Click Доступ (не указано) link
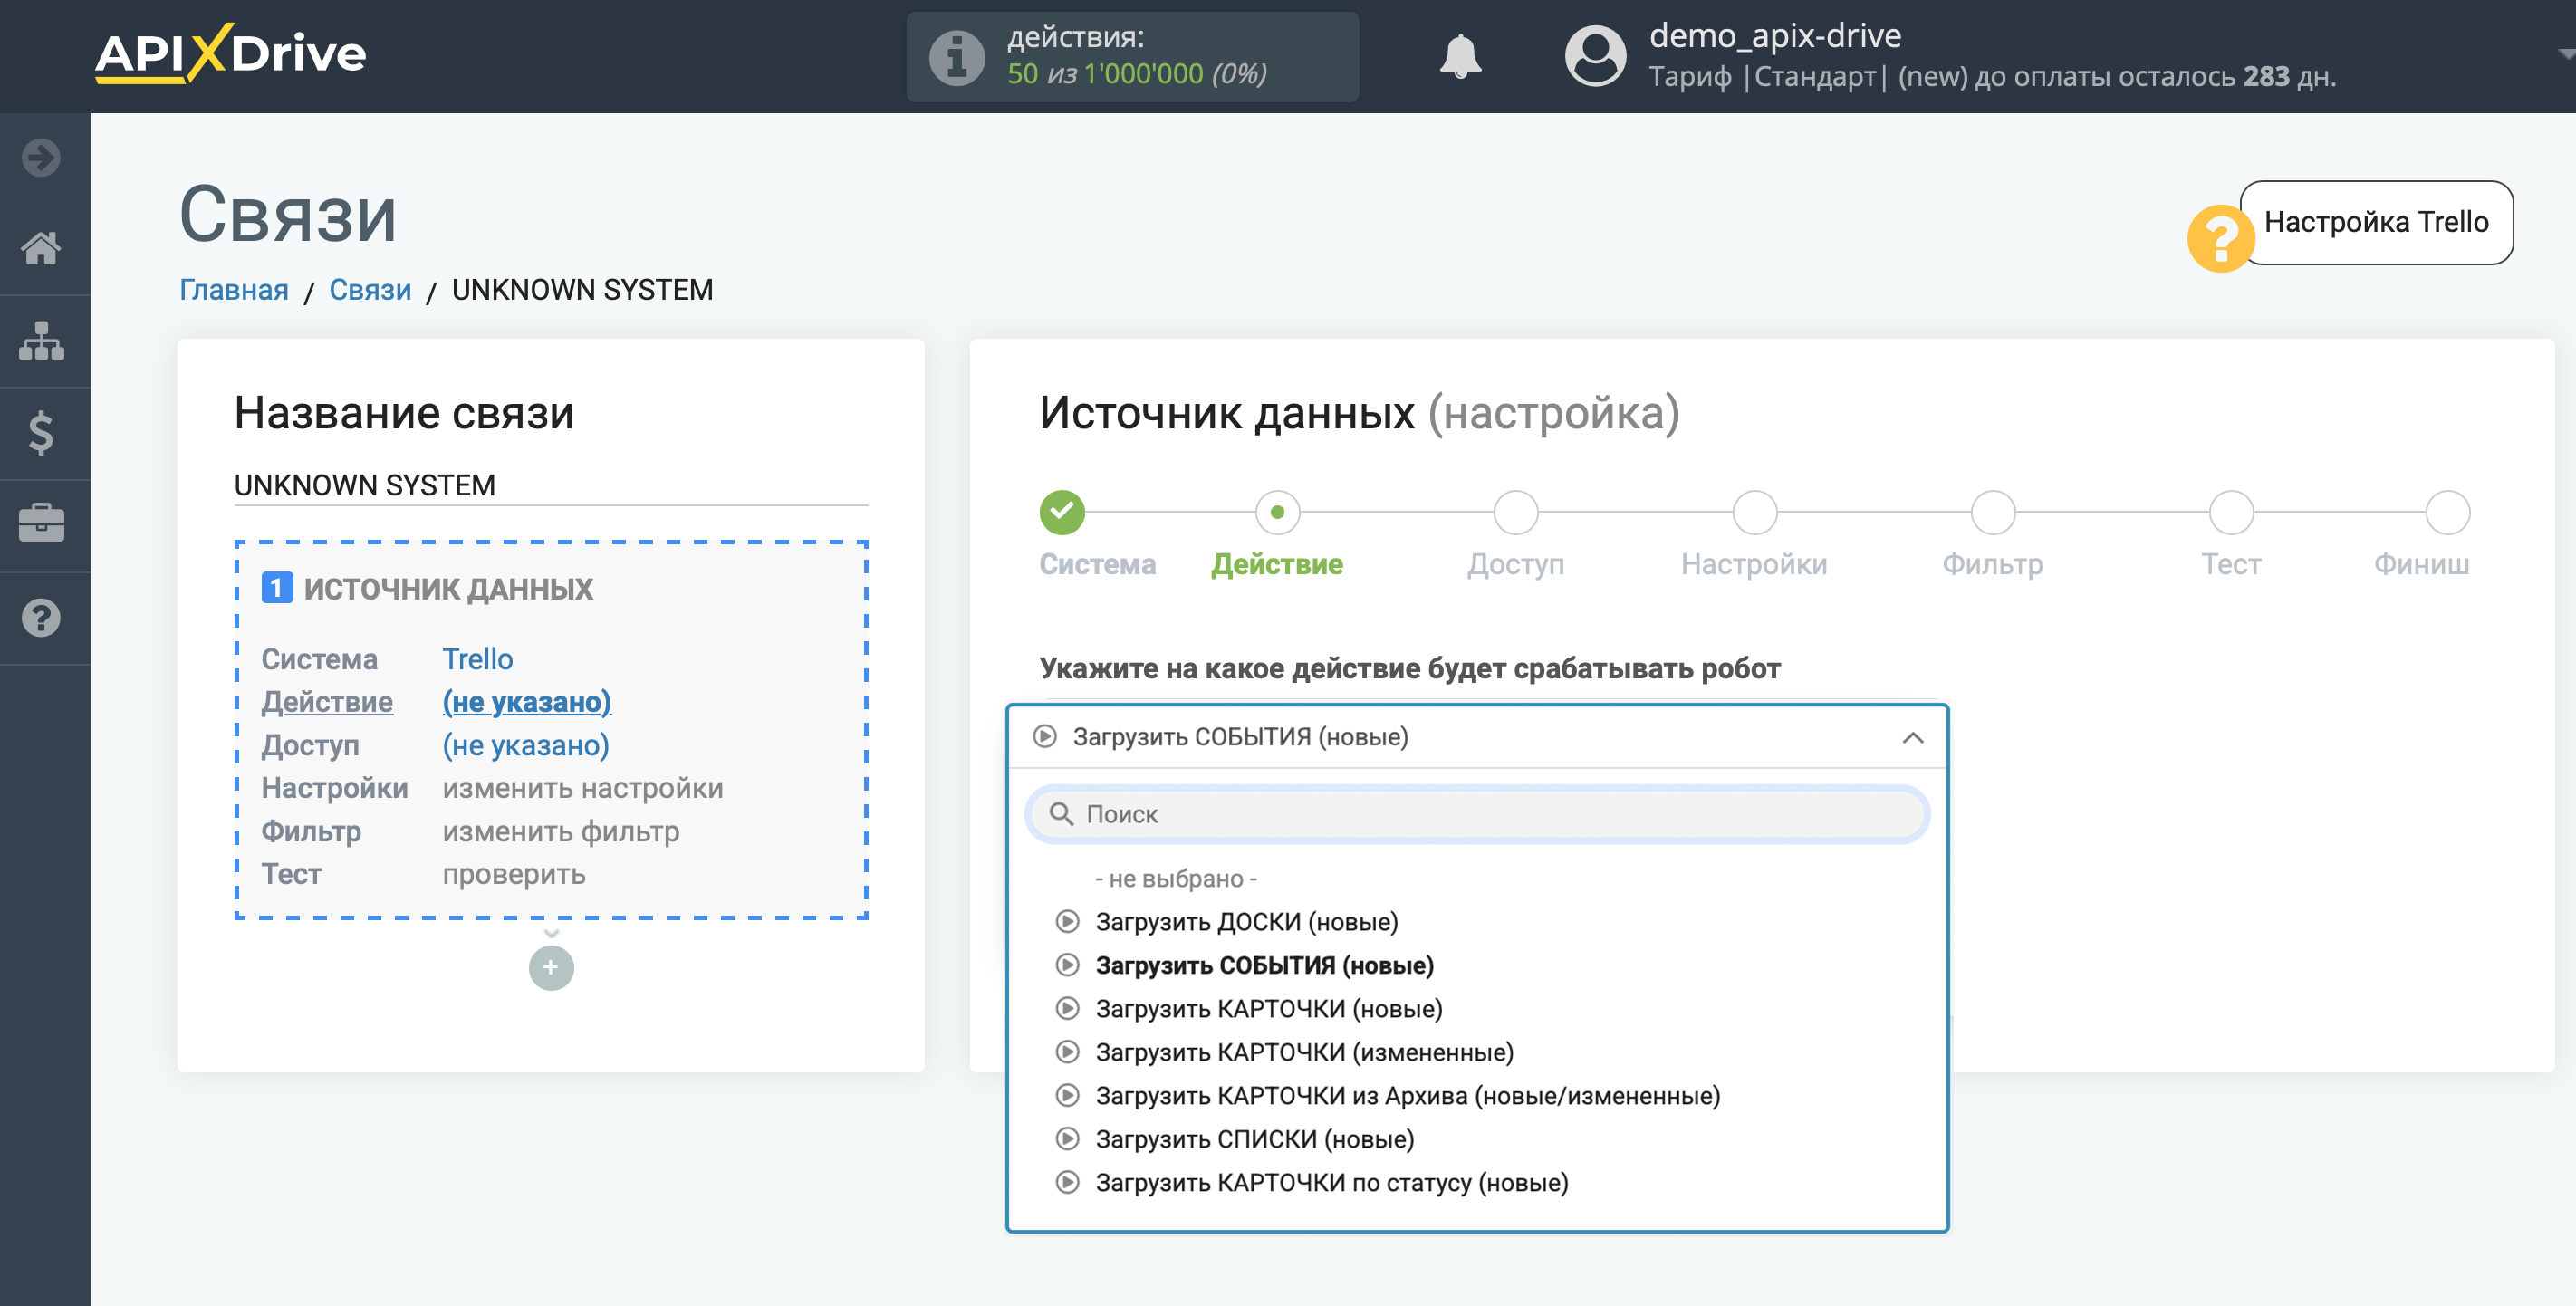This screenshot has width=2576, height=1306. click(526, 745)
